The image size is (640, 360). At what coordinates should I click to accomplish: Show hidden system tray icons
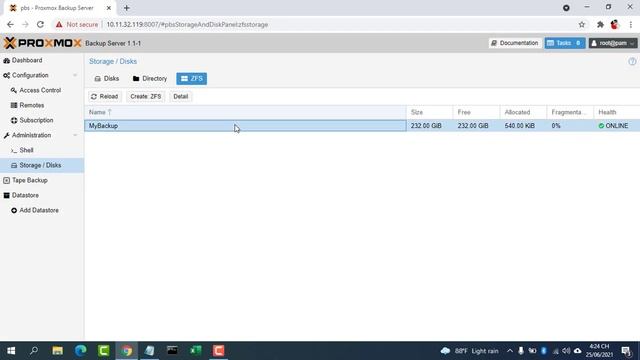pyautogui.click(x=510, y=351)
